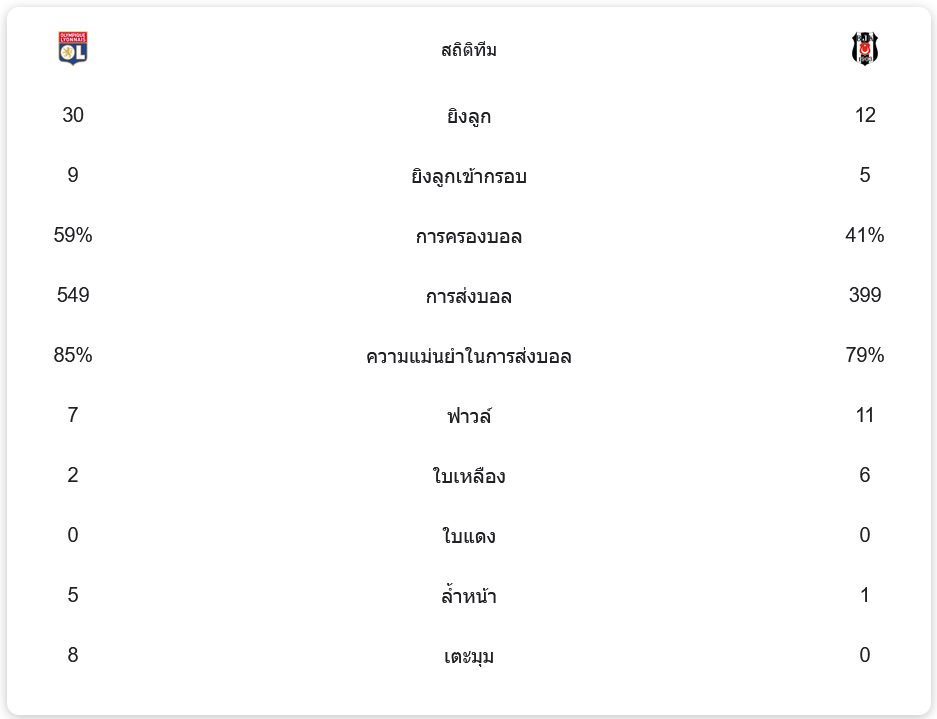Click the ใบแดง red cards label
This screenshot has width=937, height=719.
pyautogui.click(x=468, y=536)
